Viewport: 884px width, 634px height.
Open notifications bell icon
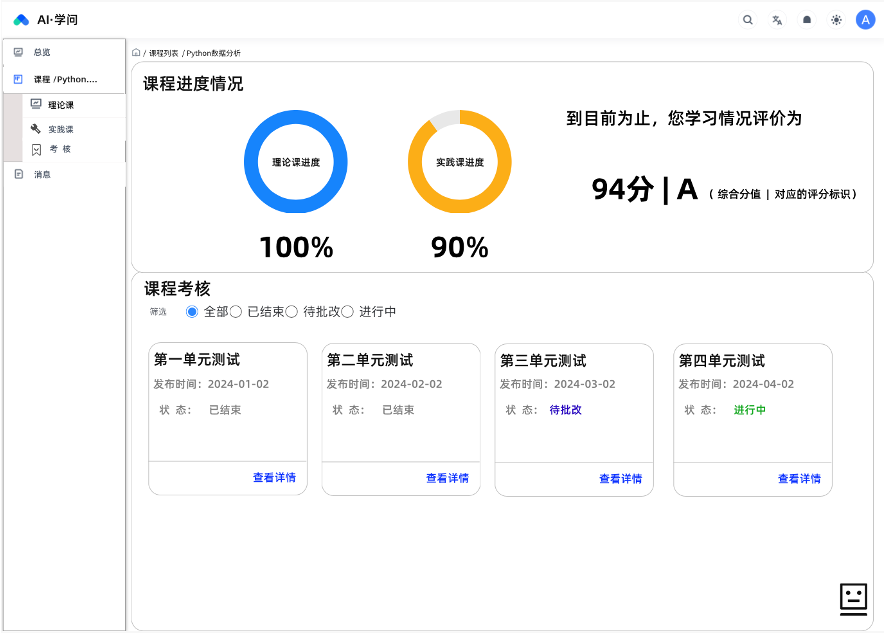pos(807,20)
